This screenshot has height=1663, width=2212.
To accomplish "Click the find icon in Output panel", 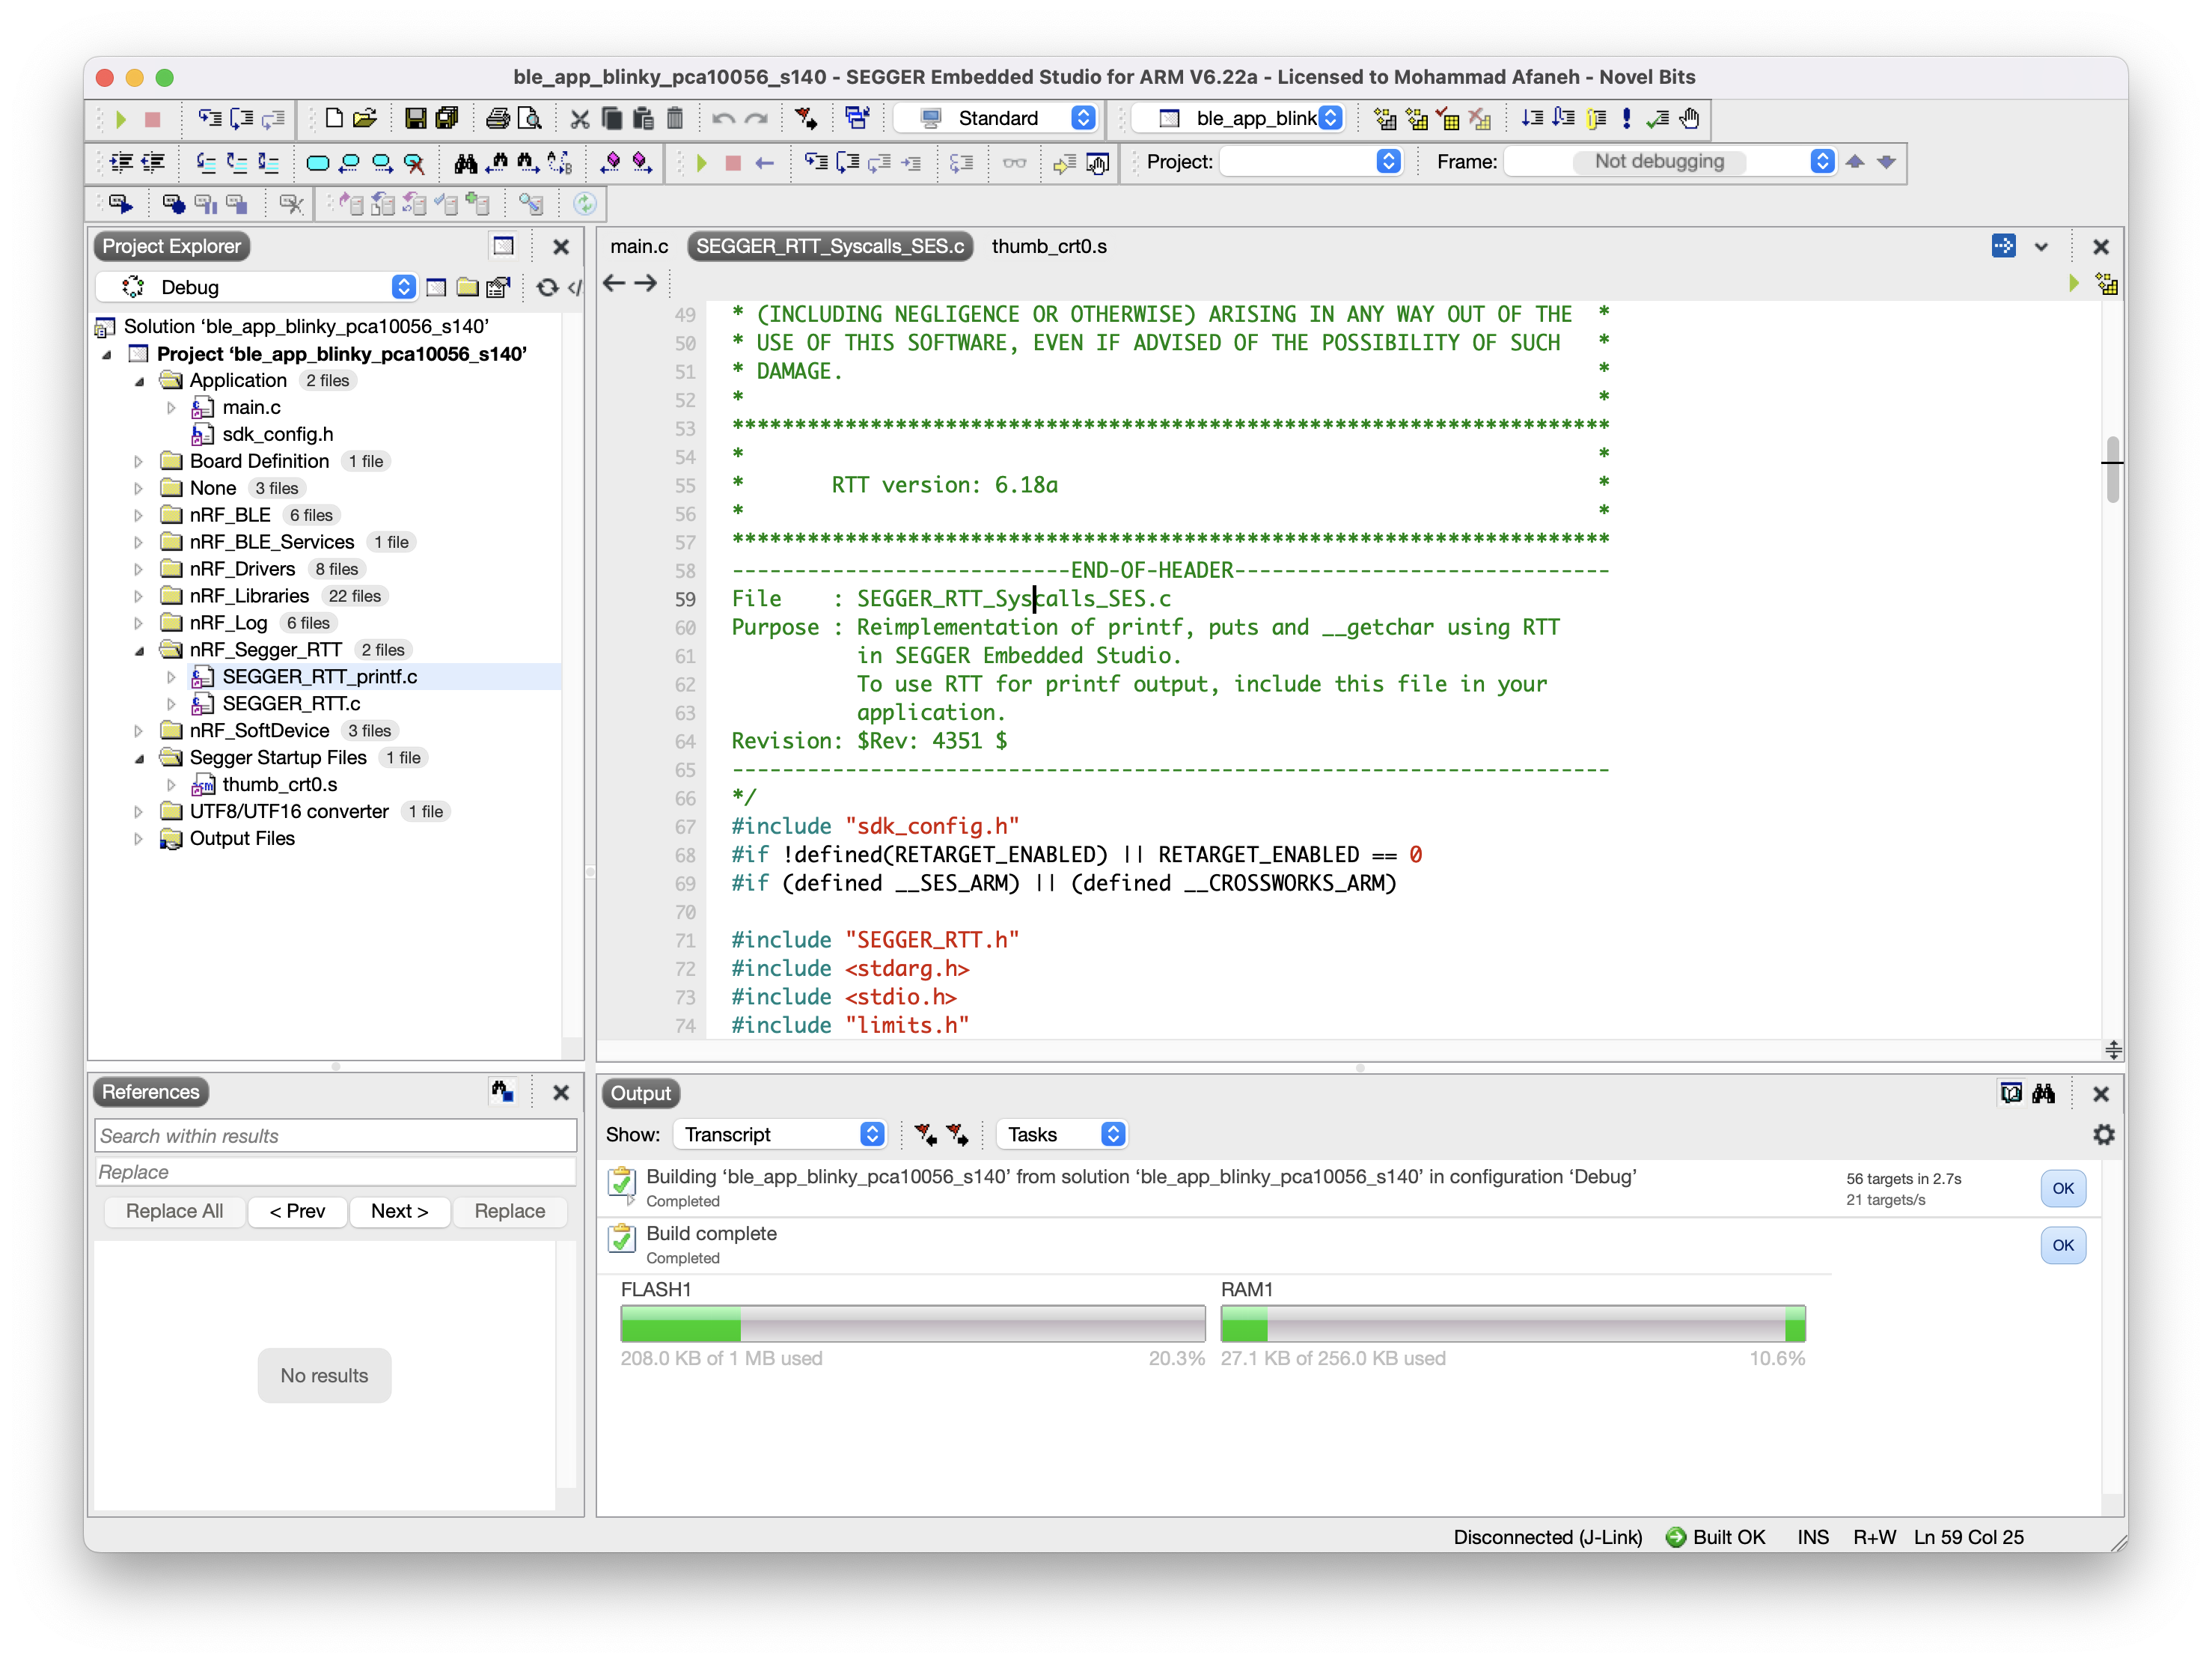I will pyautogui.click(x=2045, y=1093).
